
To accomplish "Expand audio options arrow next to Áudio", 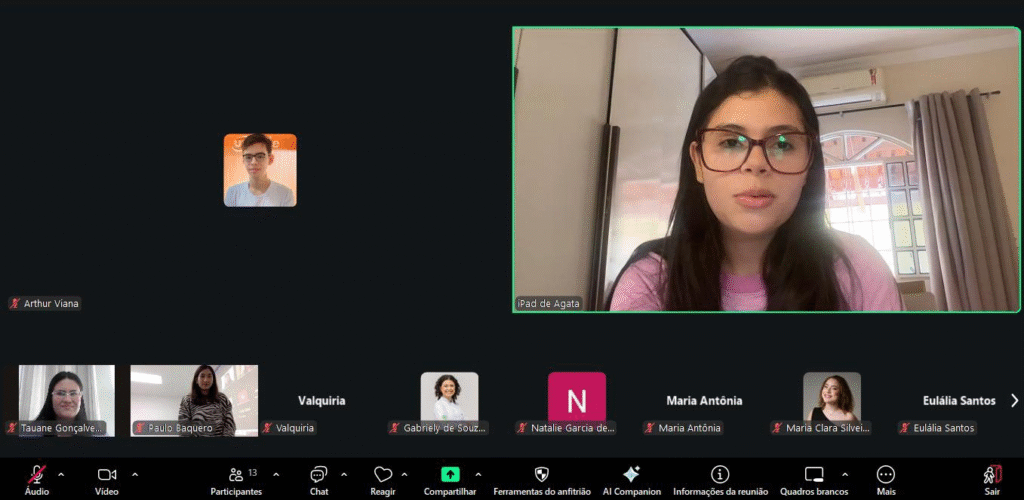I will pyautogui.click(x=61, y=474).
